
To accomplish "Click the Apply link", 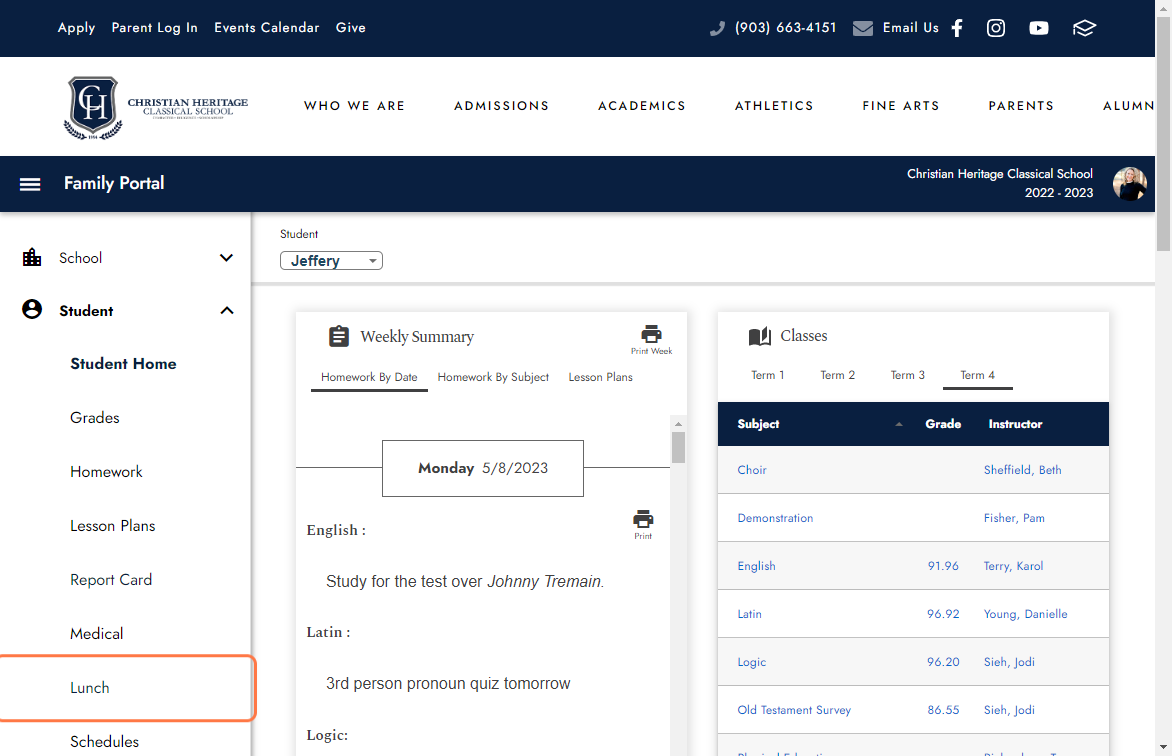I will pos(76,28).
